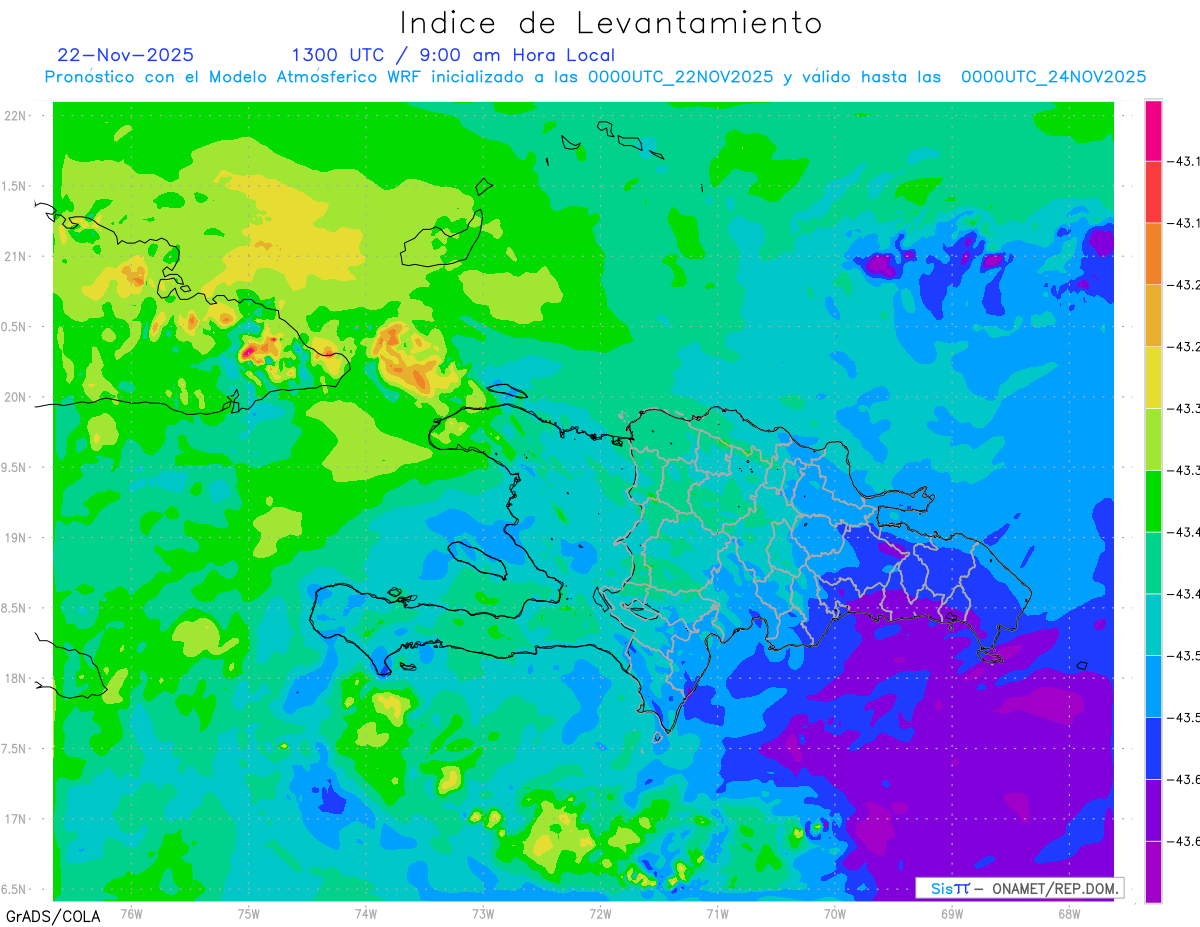Click the 17N latitude label

(15, 820)
